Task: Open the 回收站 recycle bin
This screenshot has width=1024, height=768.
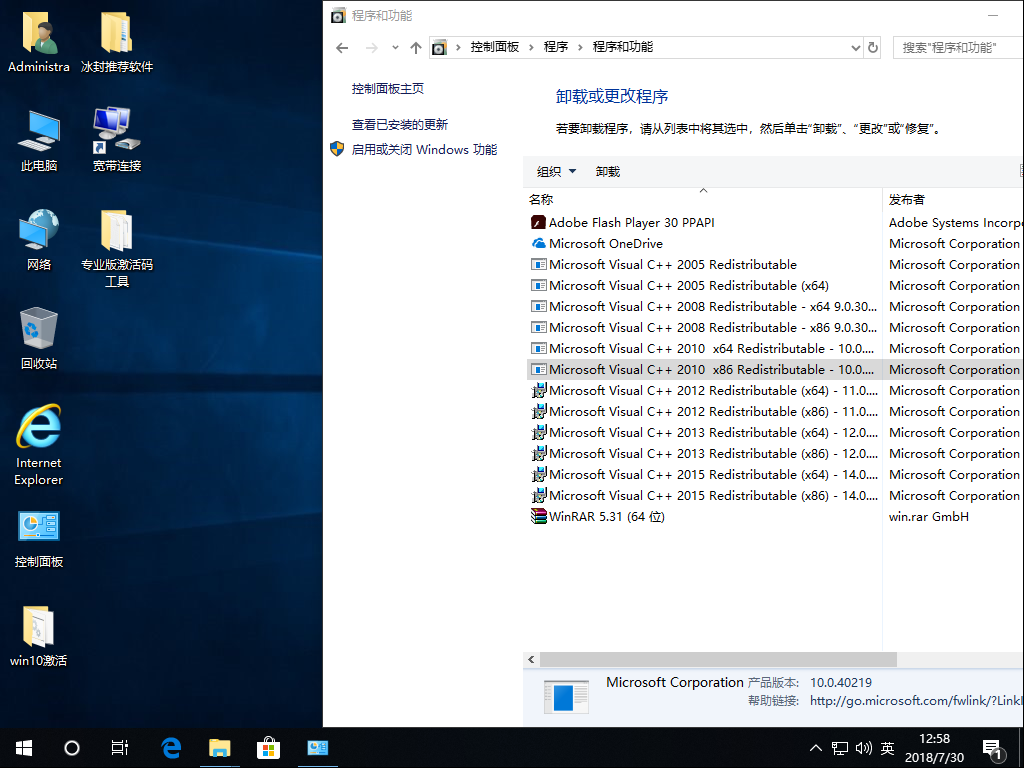Action: point(39,338)
